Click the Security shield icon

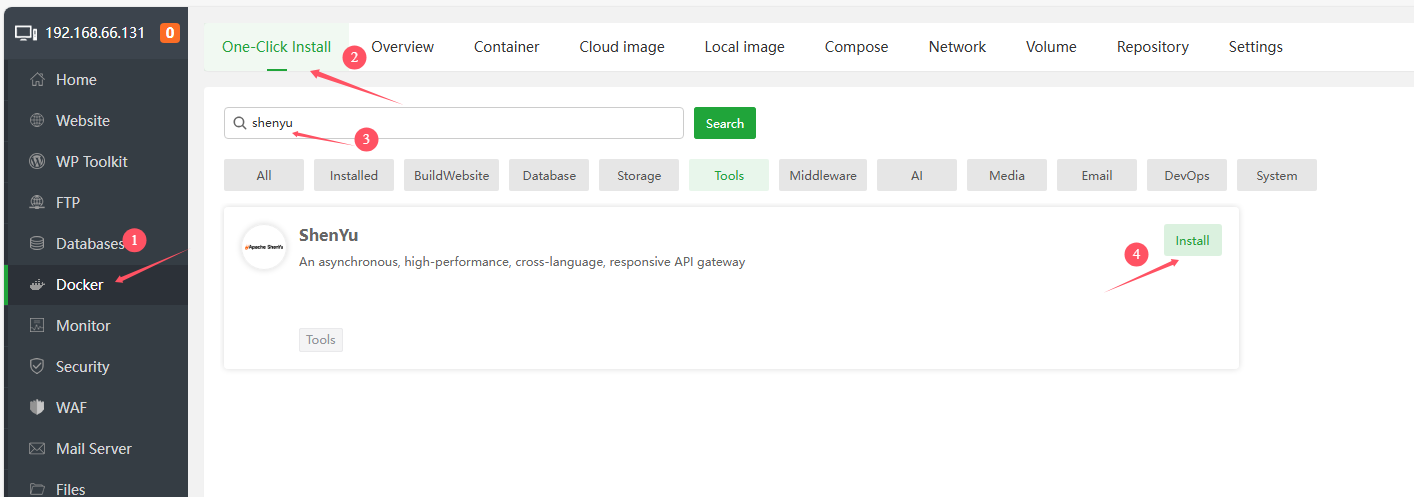coord(37,367)
